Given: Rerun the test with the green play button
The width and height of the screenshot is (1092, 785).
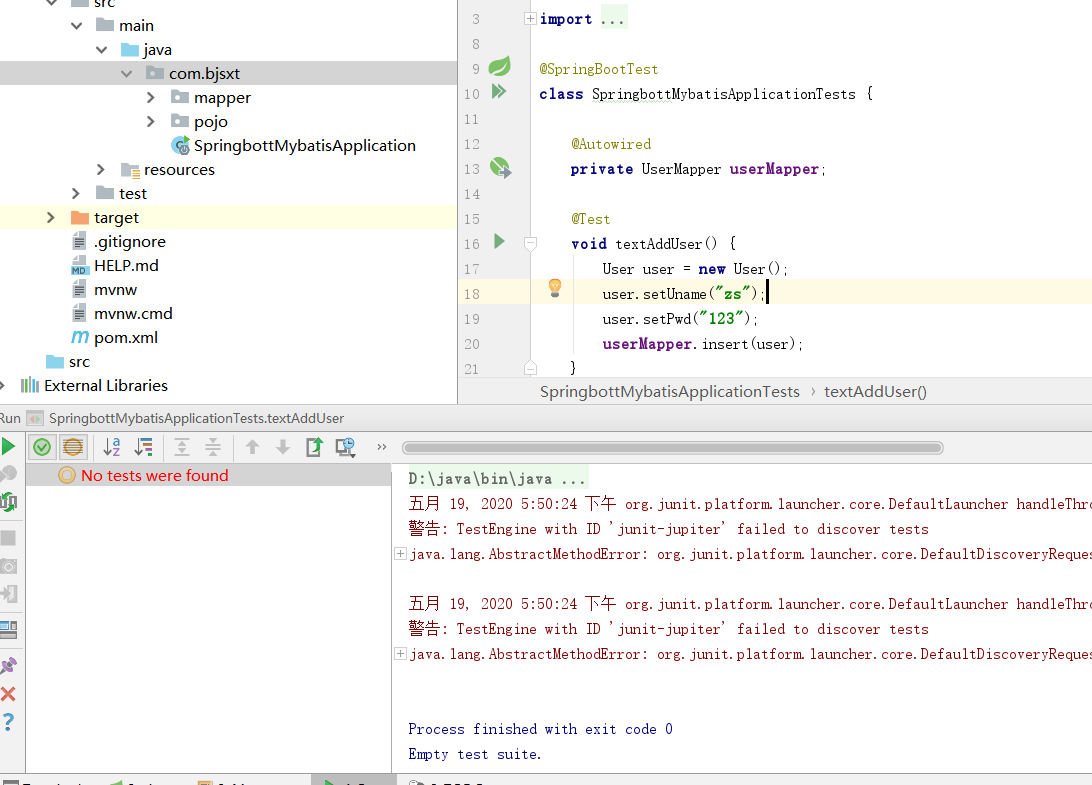Looking at the screenshot, I should pos(8,446).
